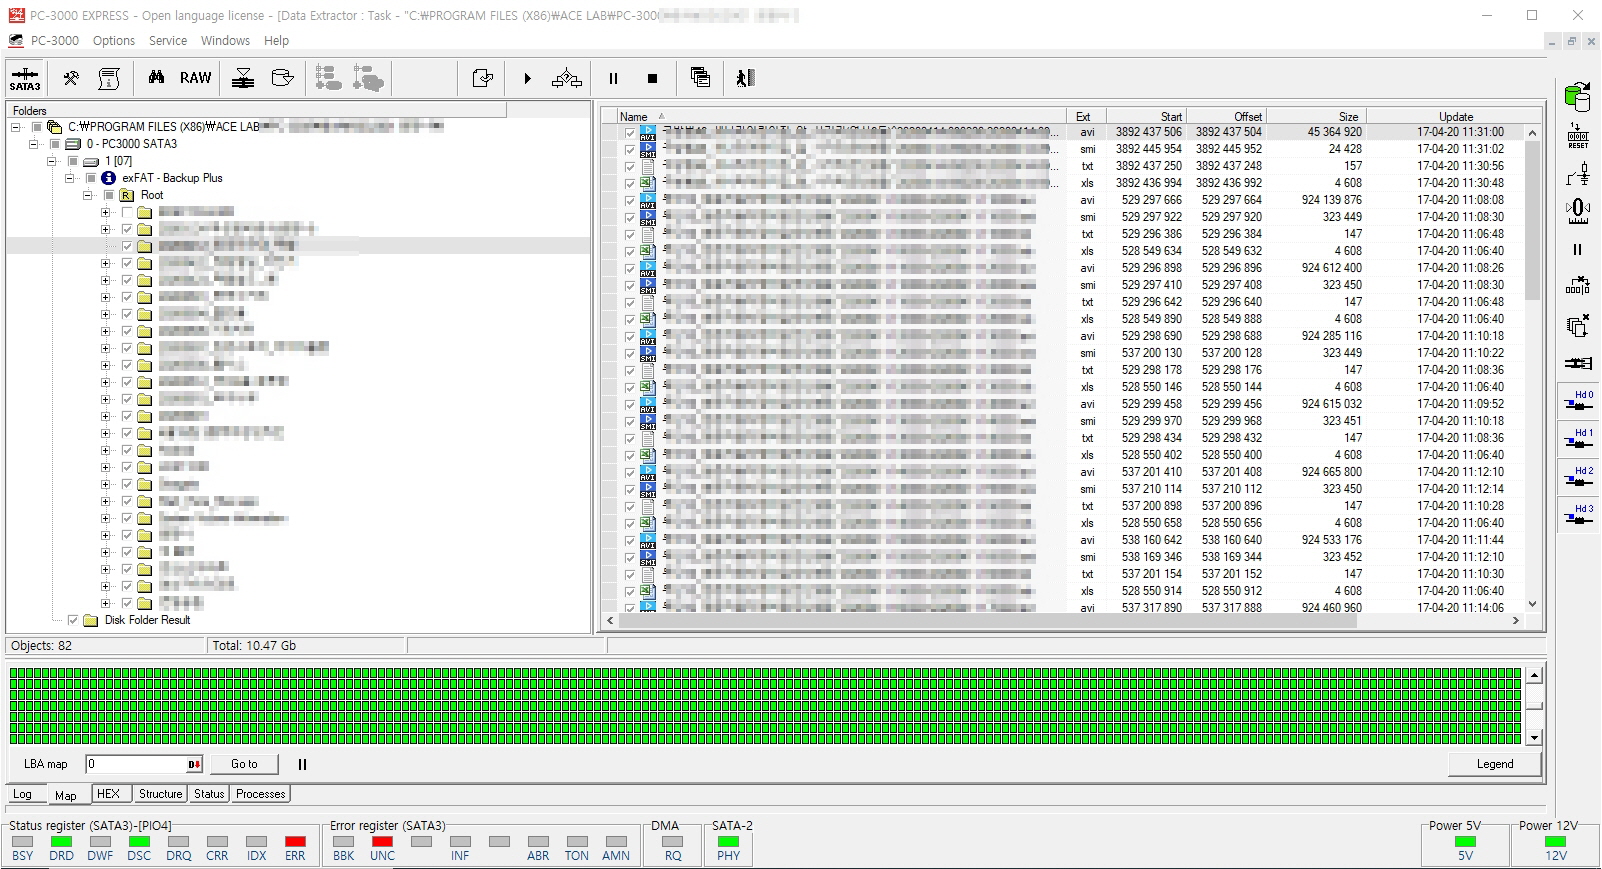
Task: Select the Hd 1 head button
Action: tap(1578, 438)
